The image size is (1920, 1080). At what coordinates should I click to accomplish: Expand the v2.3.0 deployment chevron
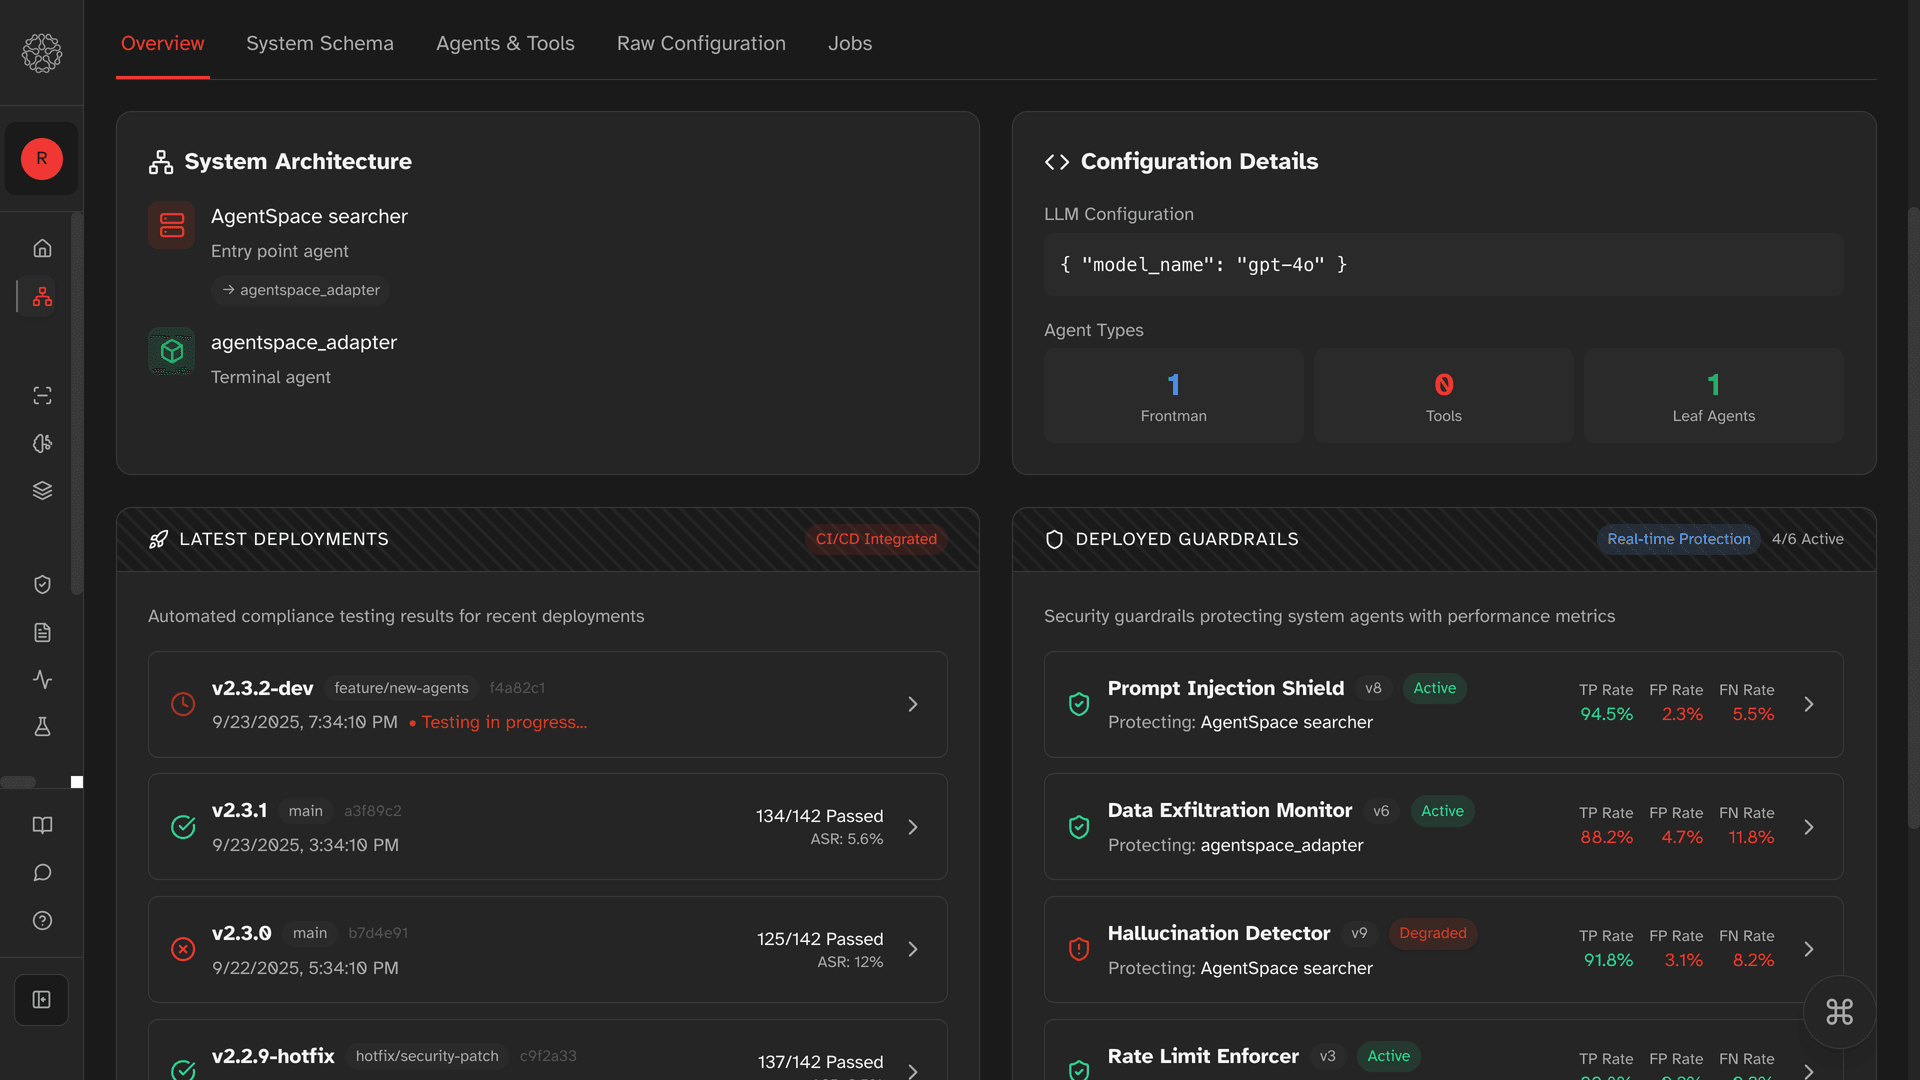pyautogui.click(x=912, y=949)
